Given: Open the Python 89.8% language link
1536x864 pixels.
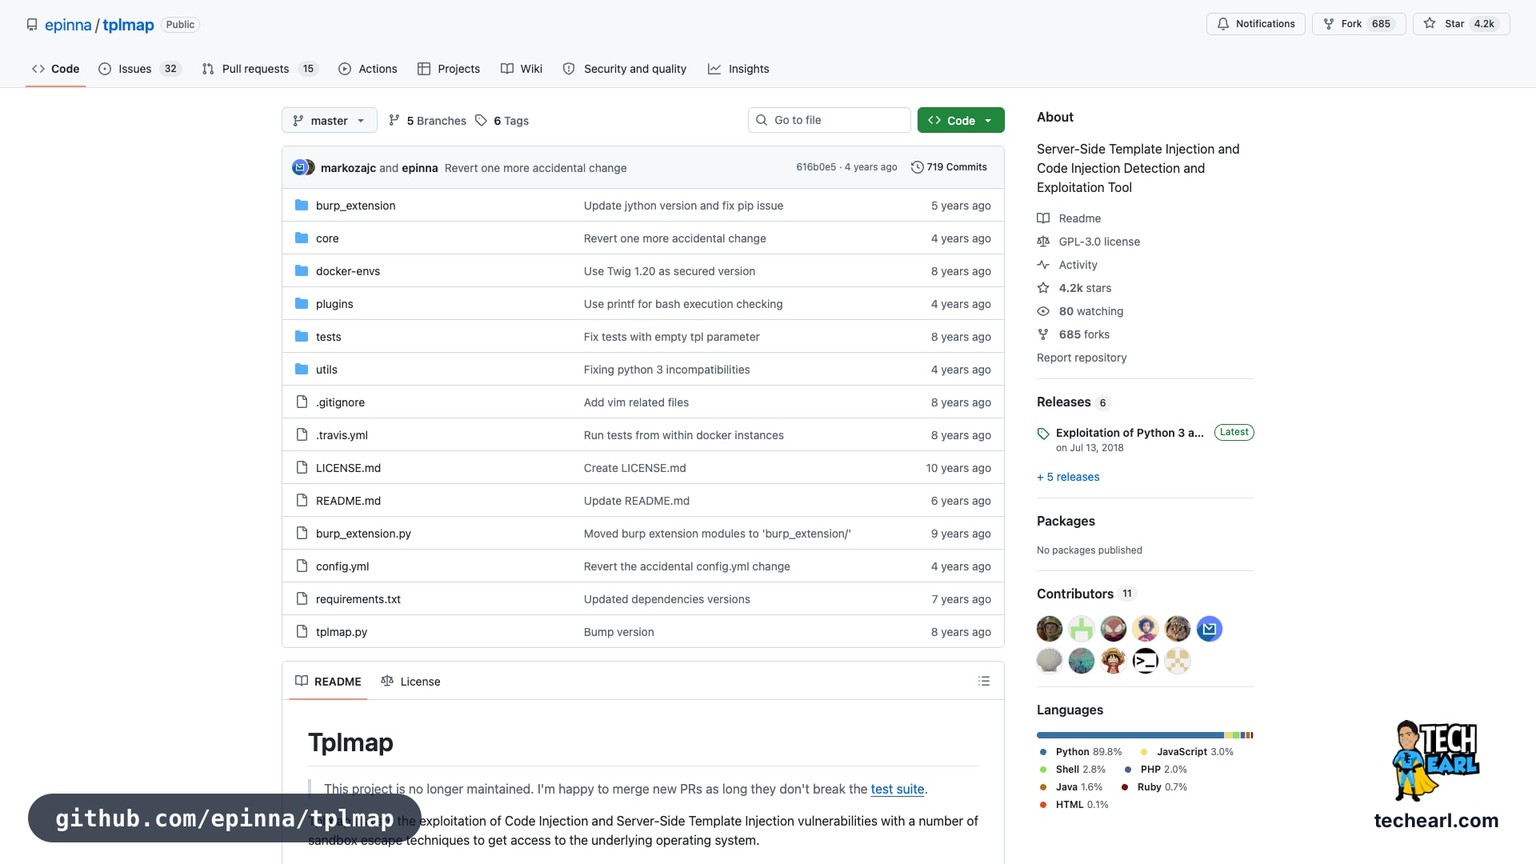Looking at the screenshot, I should coord(1080,752).
